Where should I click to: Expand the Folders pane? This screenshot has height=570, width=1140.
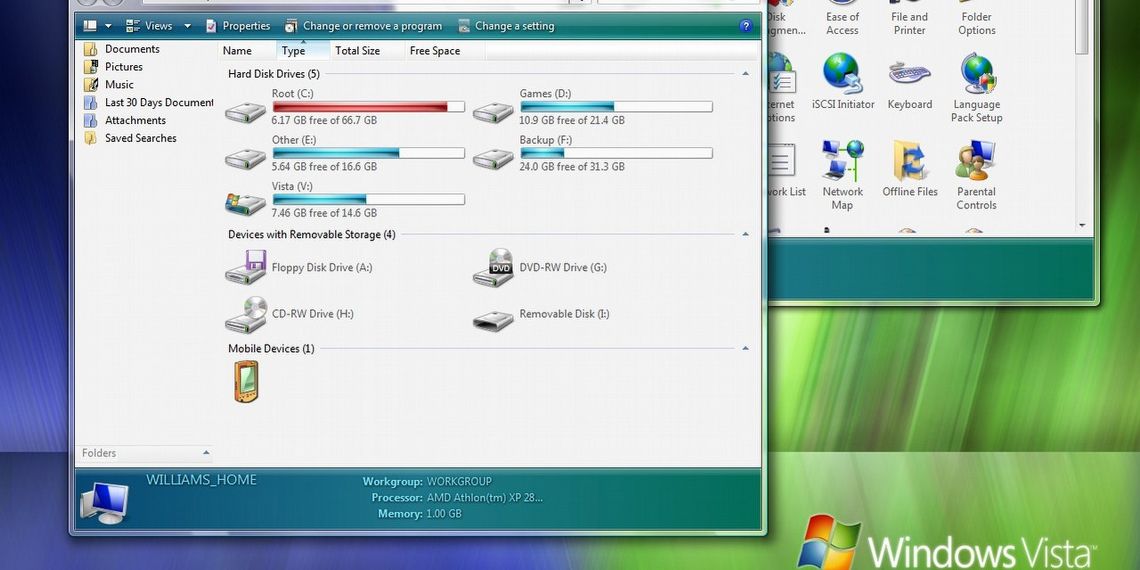(x=206, y=453)
